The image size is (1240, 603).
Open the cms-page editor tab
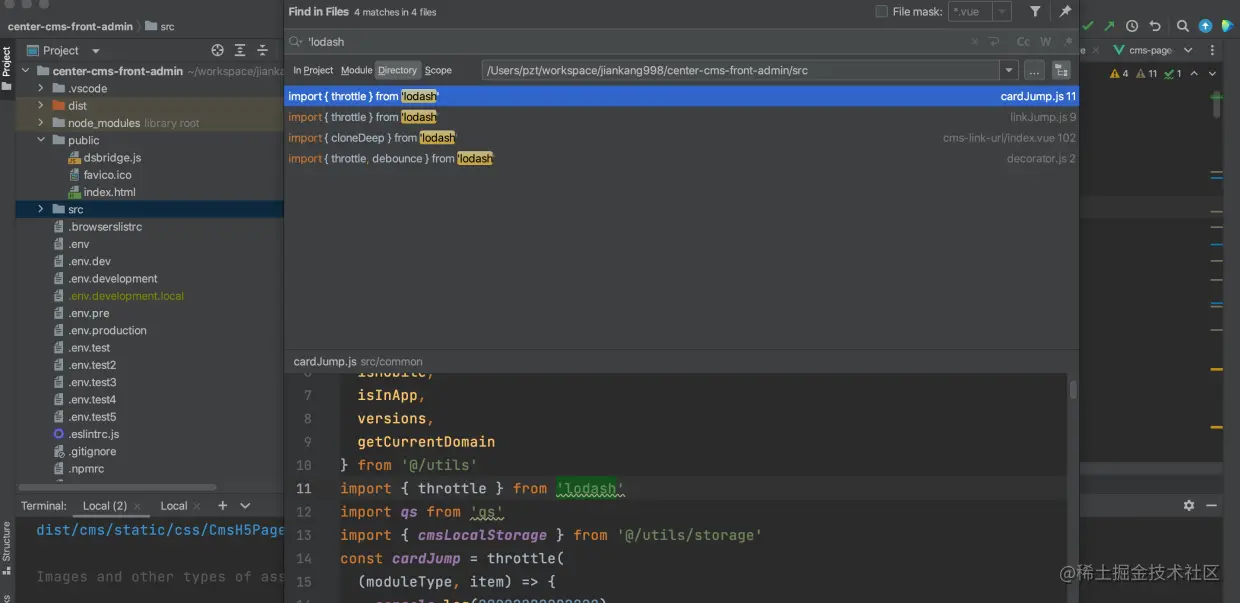click(x=1141, y=50)
